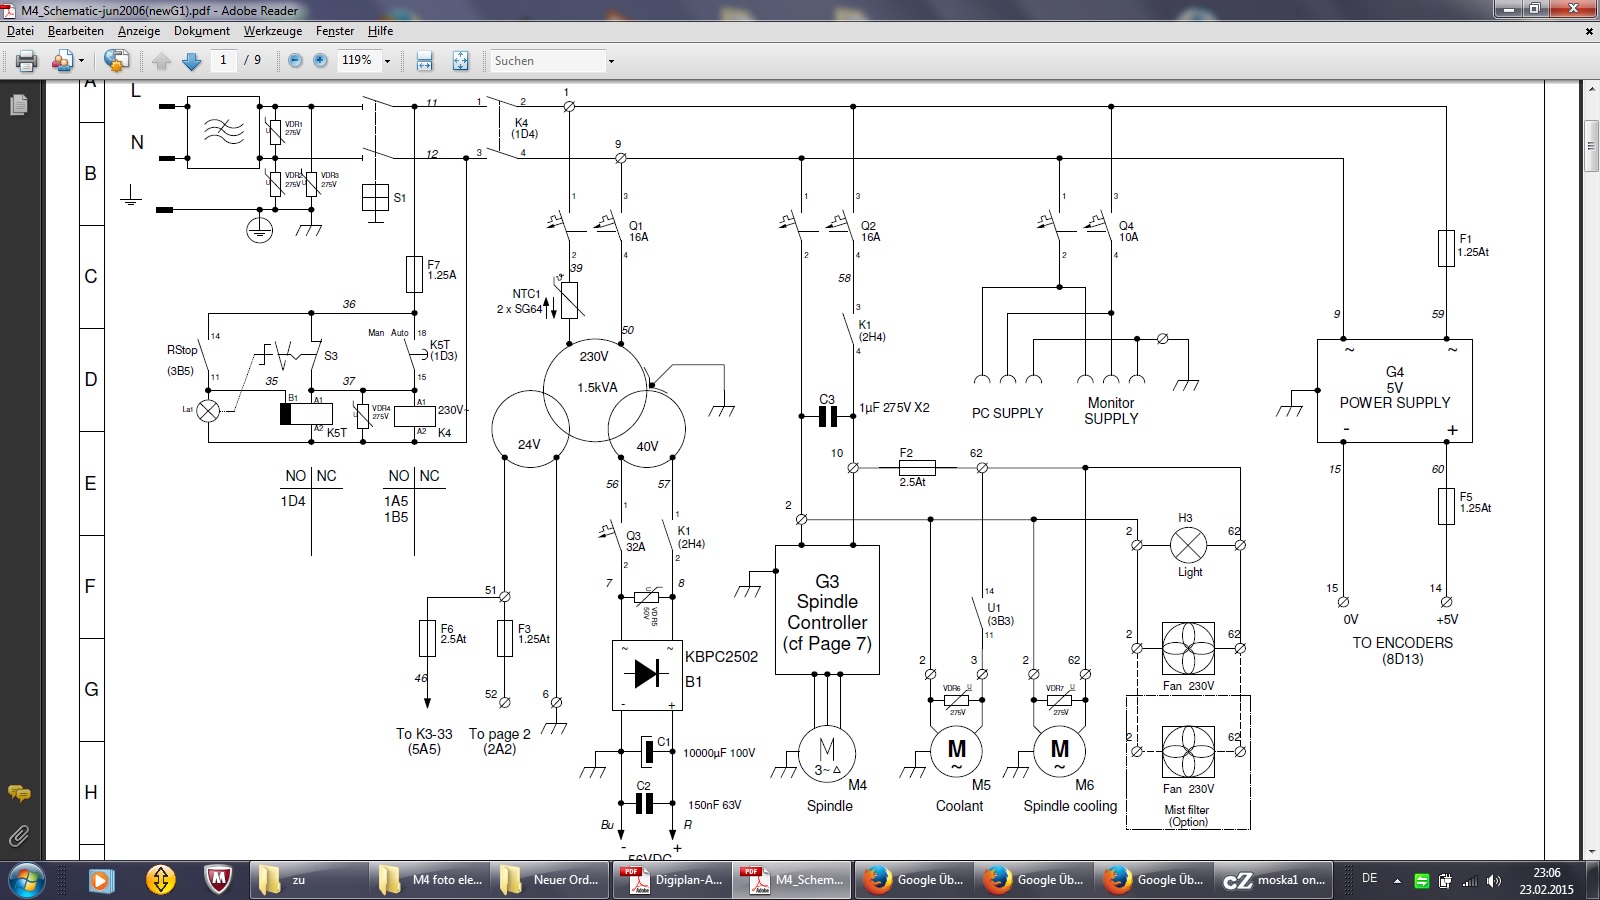
Task: Switch to the 'zu' folder taskbar window
Action: pyautogui.click(x=308, y=880)
